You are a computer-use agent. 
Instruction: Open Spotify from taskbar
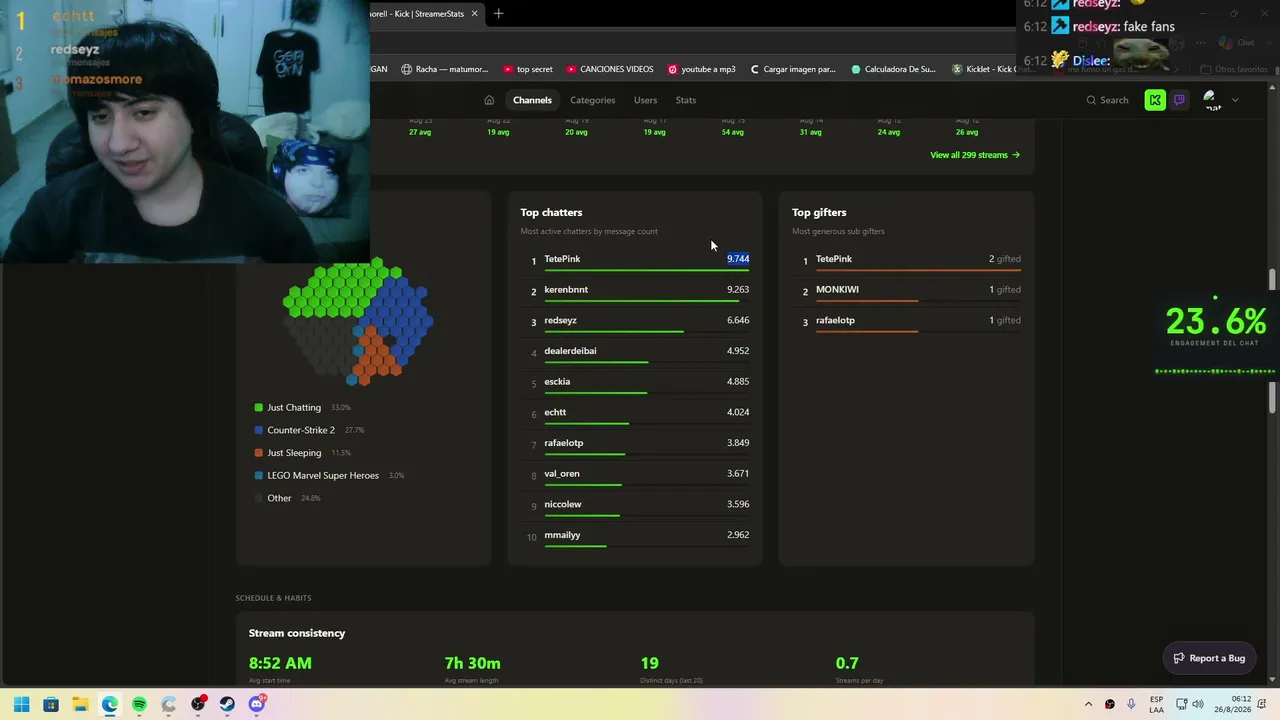139,704
